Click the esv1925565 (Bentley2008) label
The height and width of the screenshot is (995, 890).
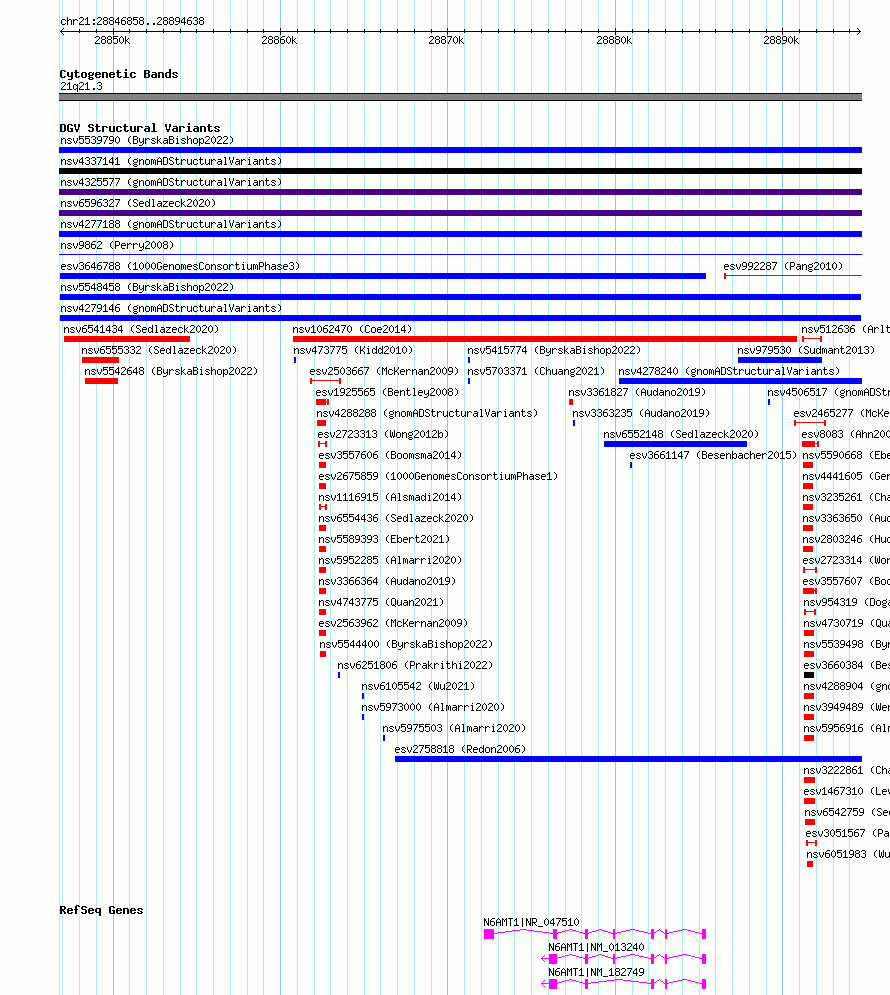point(387,392)
